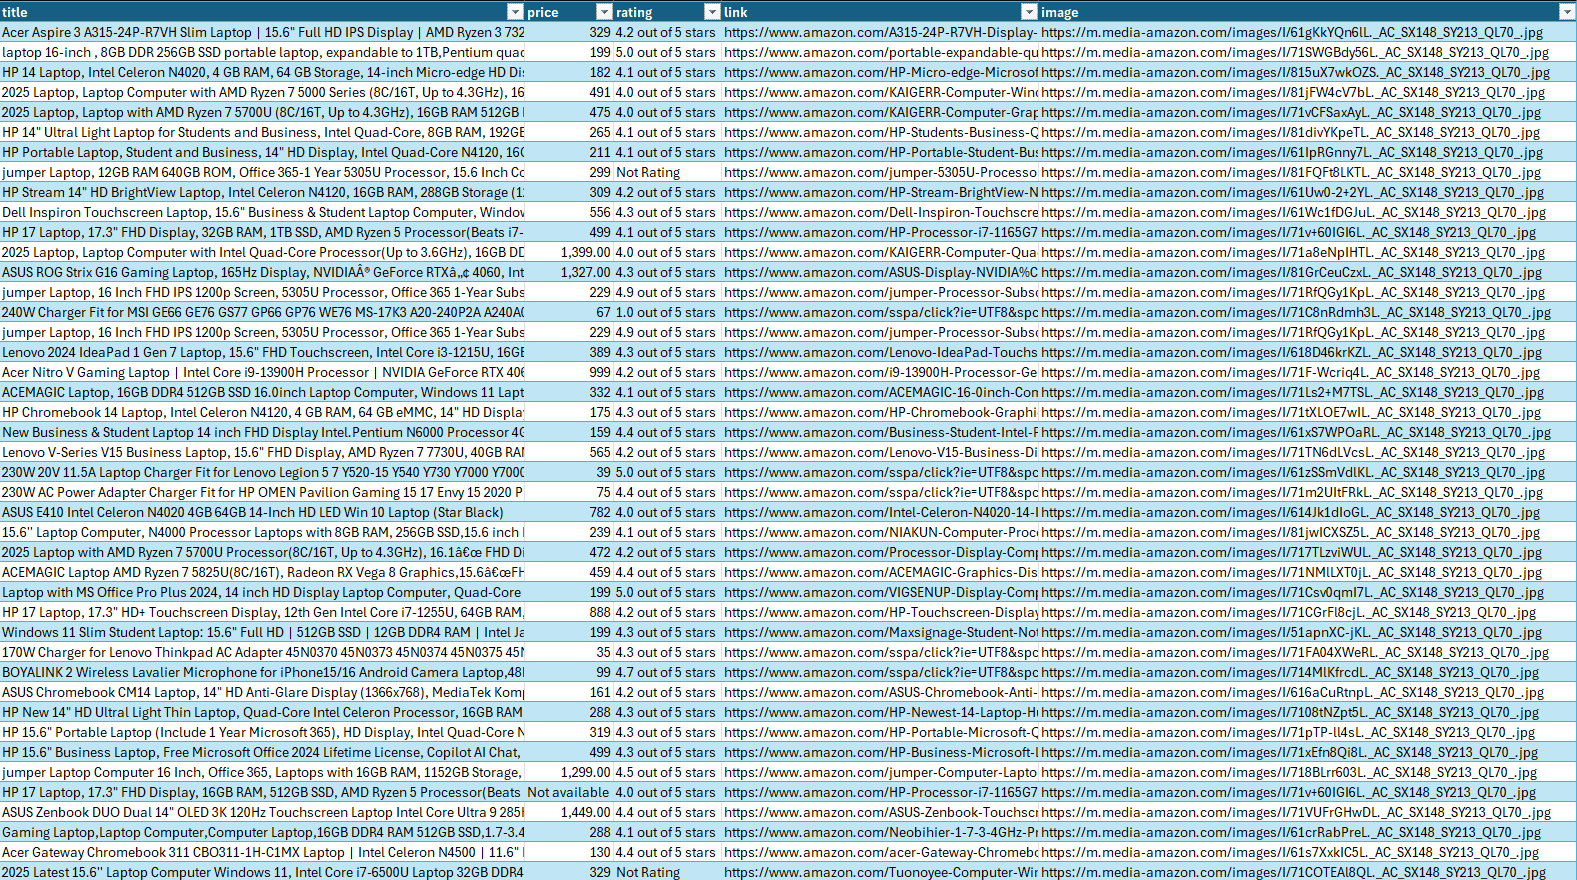This screenshot has height=880, width=1577.
Task: Click the Acer Nitro V Gaming Laptop title
Action: [x=262, y=372]
